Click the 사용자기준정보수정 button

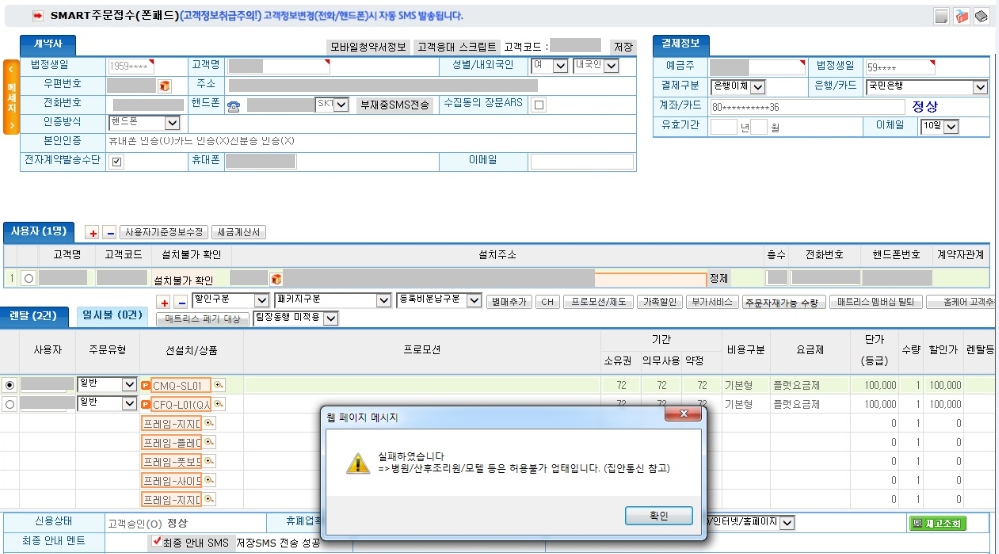[164, 232]
